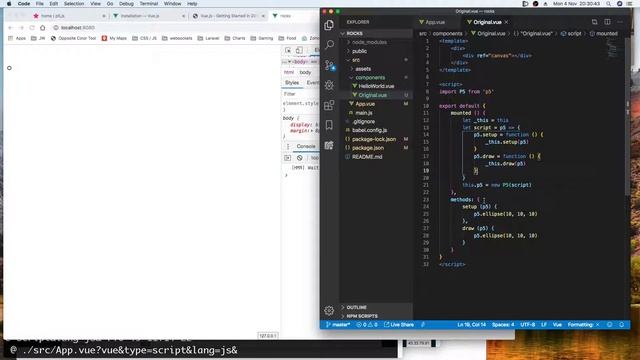Open the Bookmarks view in activity bar

[329, 125]
